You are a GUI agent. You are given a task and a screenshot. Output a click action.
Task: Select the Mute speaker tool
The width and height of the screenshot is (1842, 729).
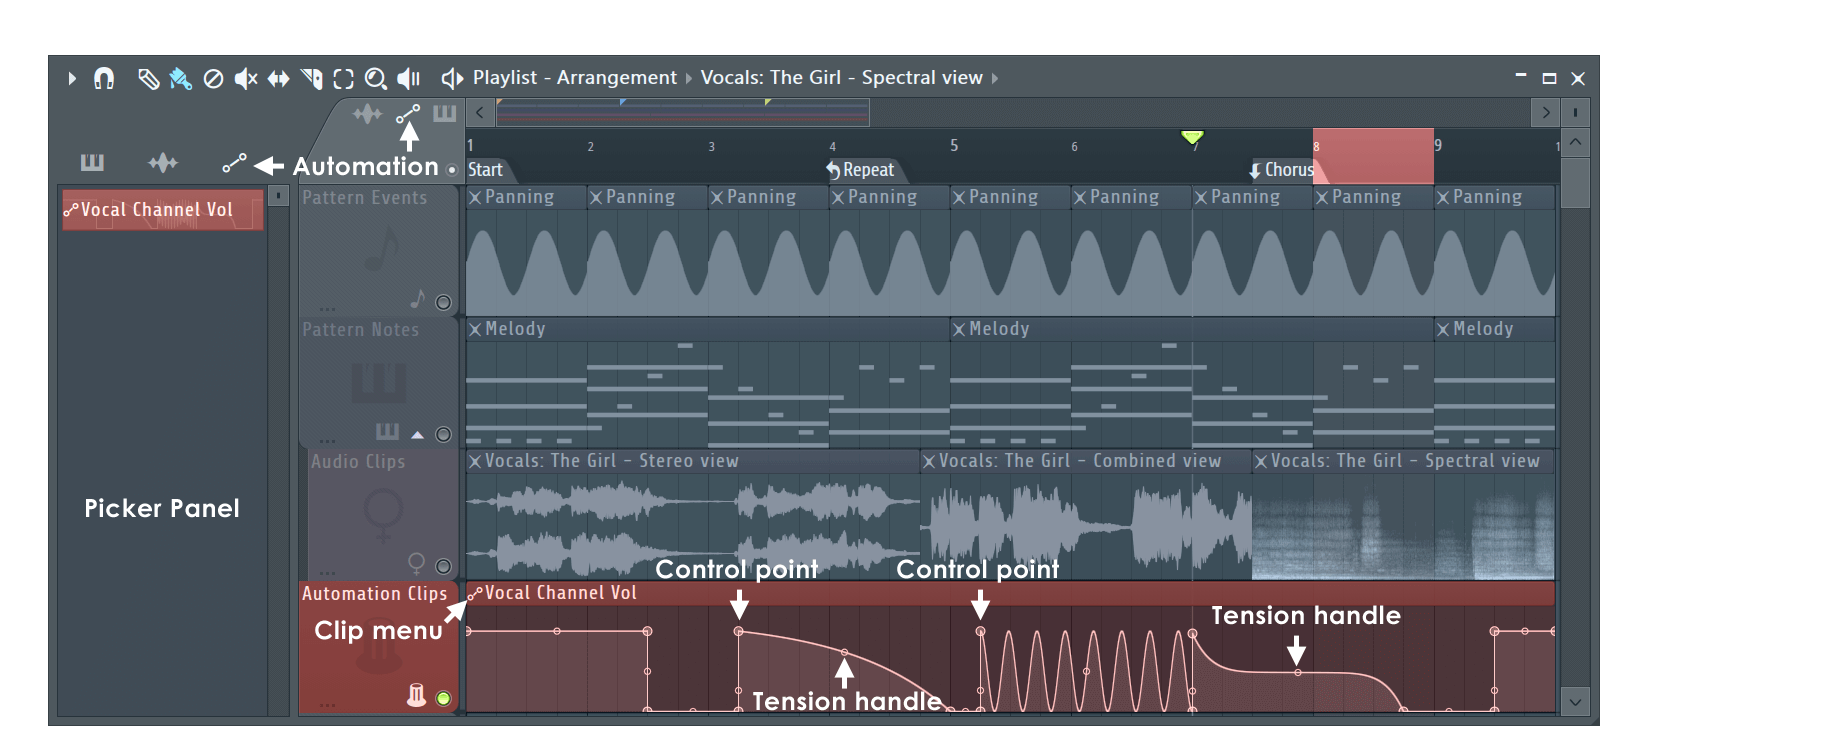coord(246,78)
